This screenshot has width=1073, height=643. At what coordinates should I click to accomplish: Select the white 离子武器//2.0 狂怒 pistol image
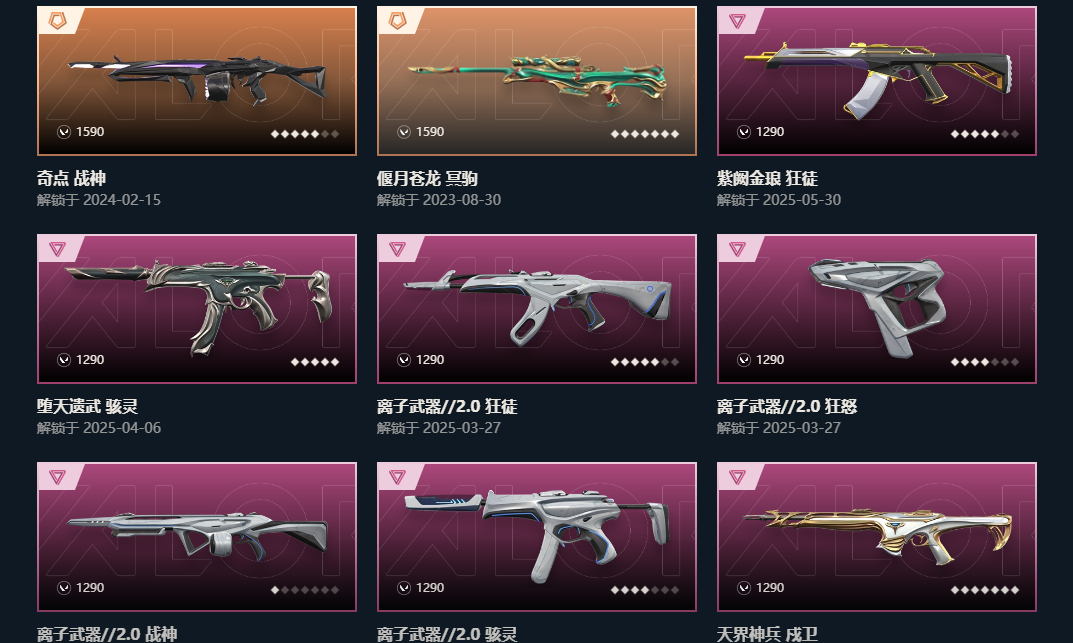[x=877, y=306]
